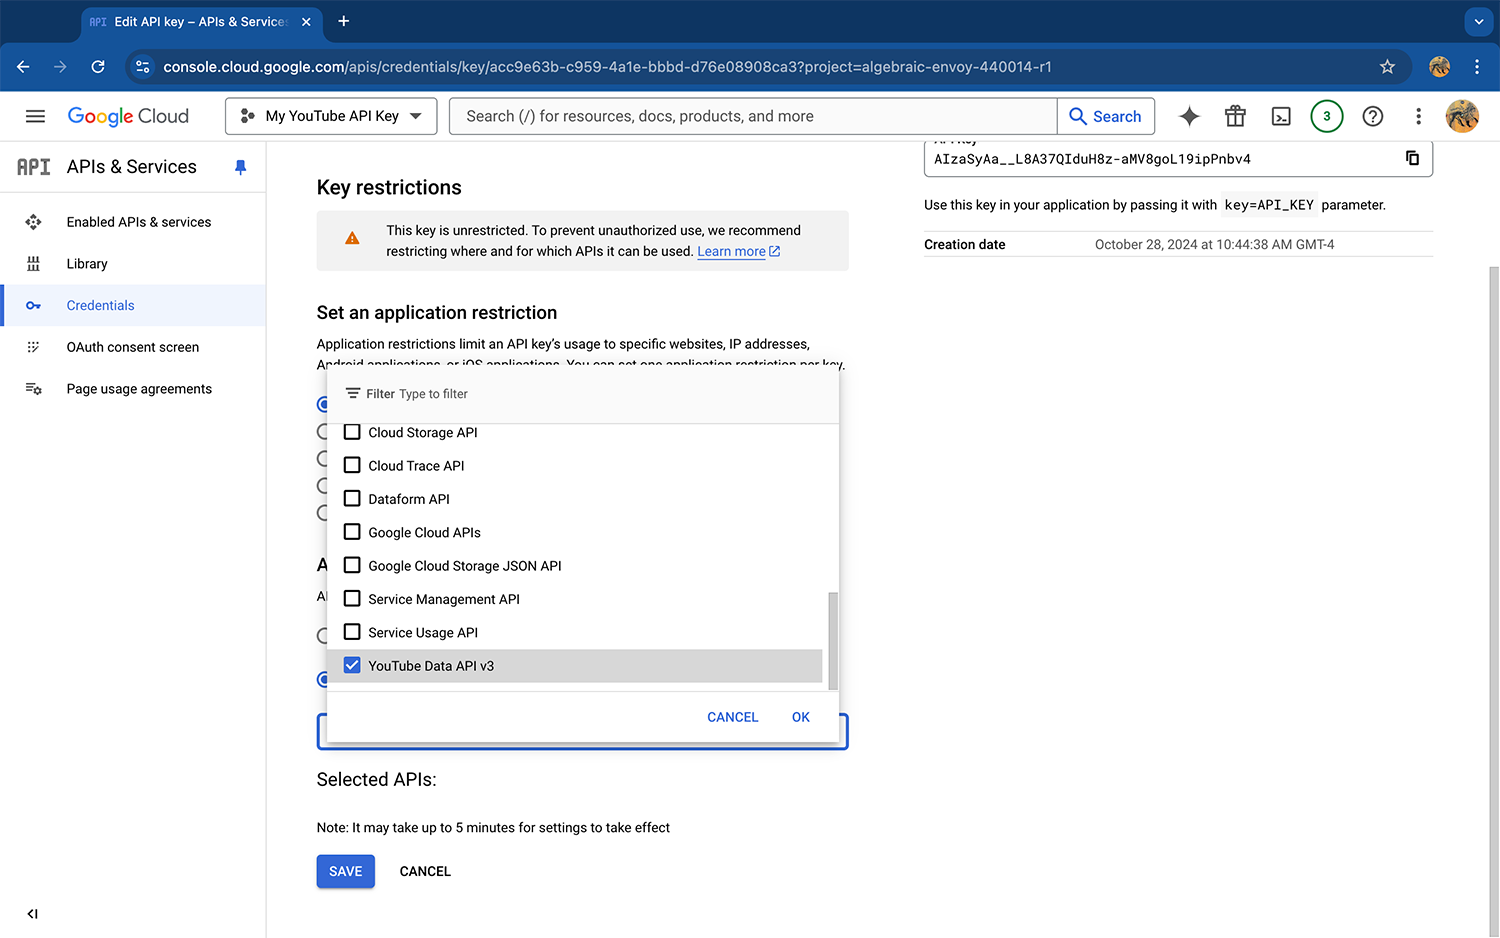This screenshot has height=938, width=1500.
Task: Open Gemini AI assistant sparkle icon
Action: tap(1189, 116)
